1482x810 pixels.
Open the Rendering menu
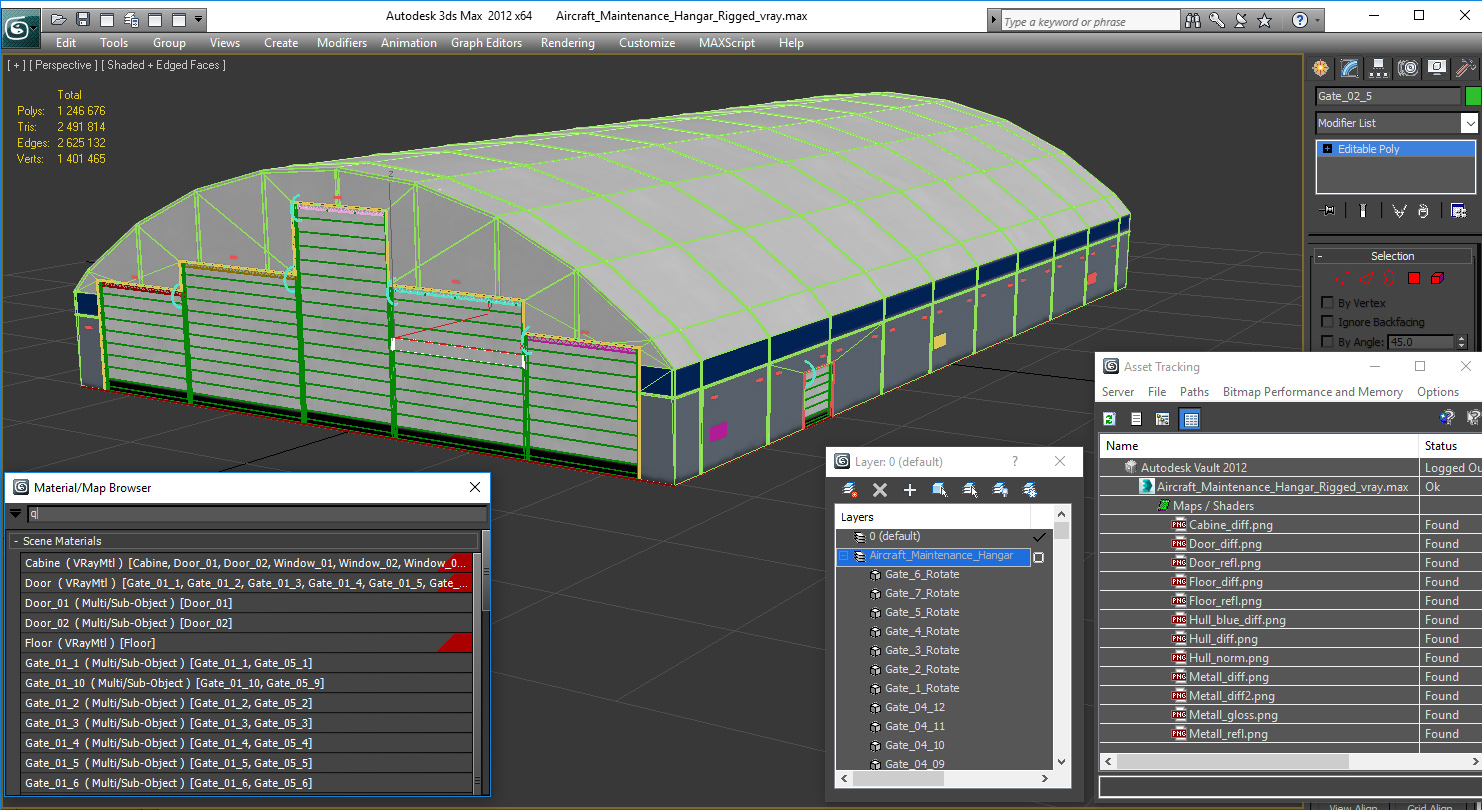point(567,43)
